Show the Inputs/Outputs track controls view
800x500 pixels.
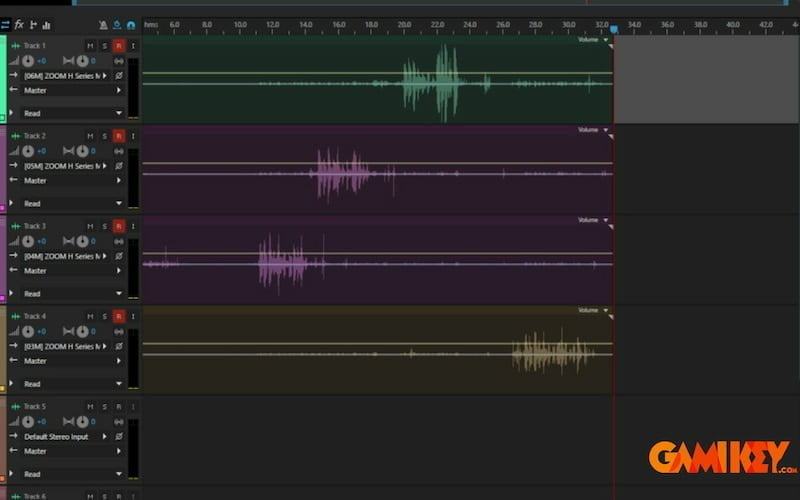(5, 24)
